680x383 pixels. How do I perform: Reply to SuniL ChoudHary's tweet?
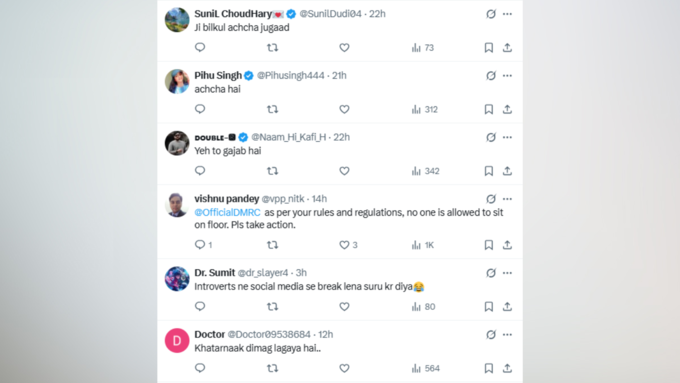(x=200, y=47)
